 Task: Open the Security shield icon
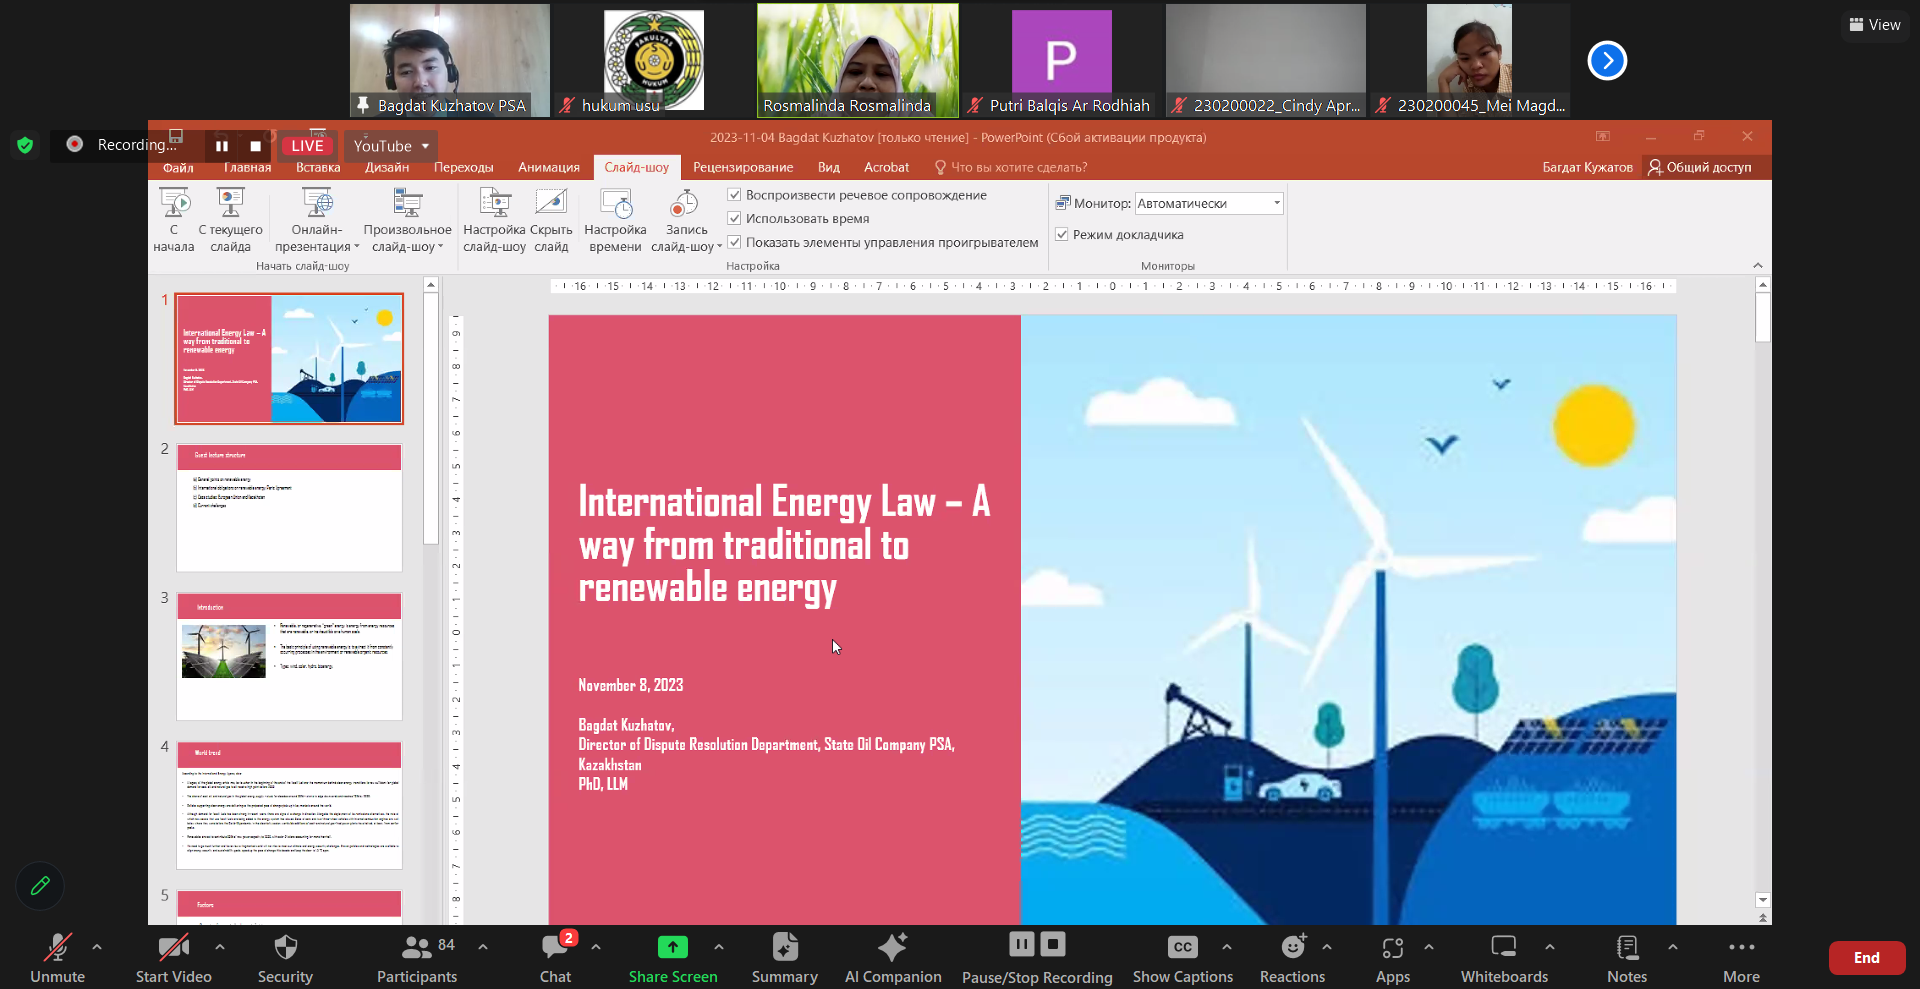tap(285, 947)
